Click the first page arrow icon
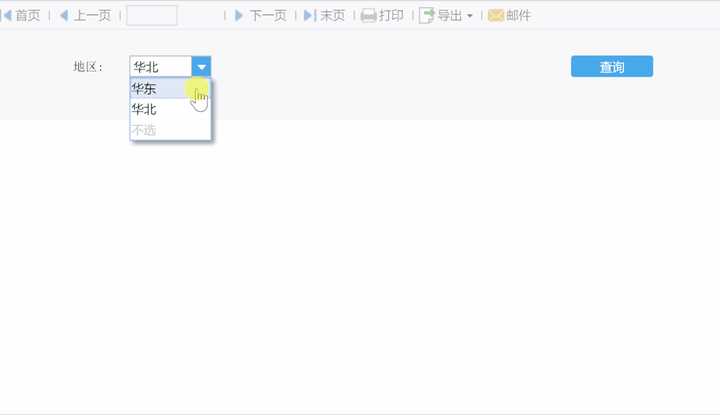 point(6,15)
